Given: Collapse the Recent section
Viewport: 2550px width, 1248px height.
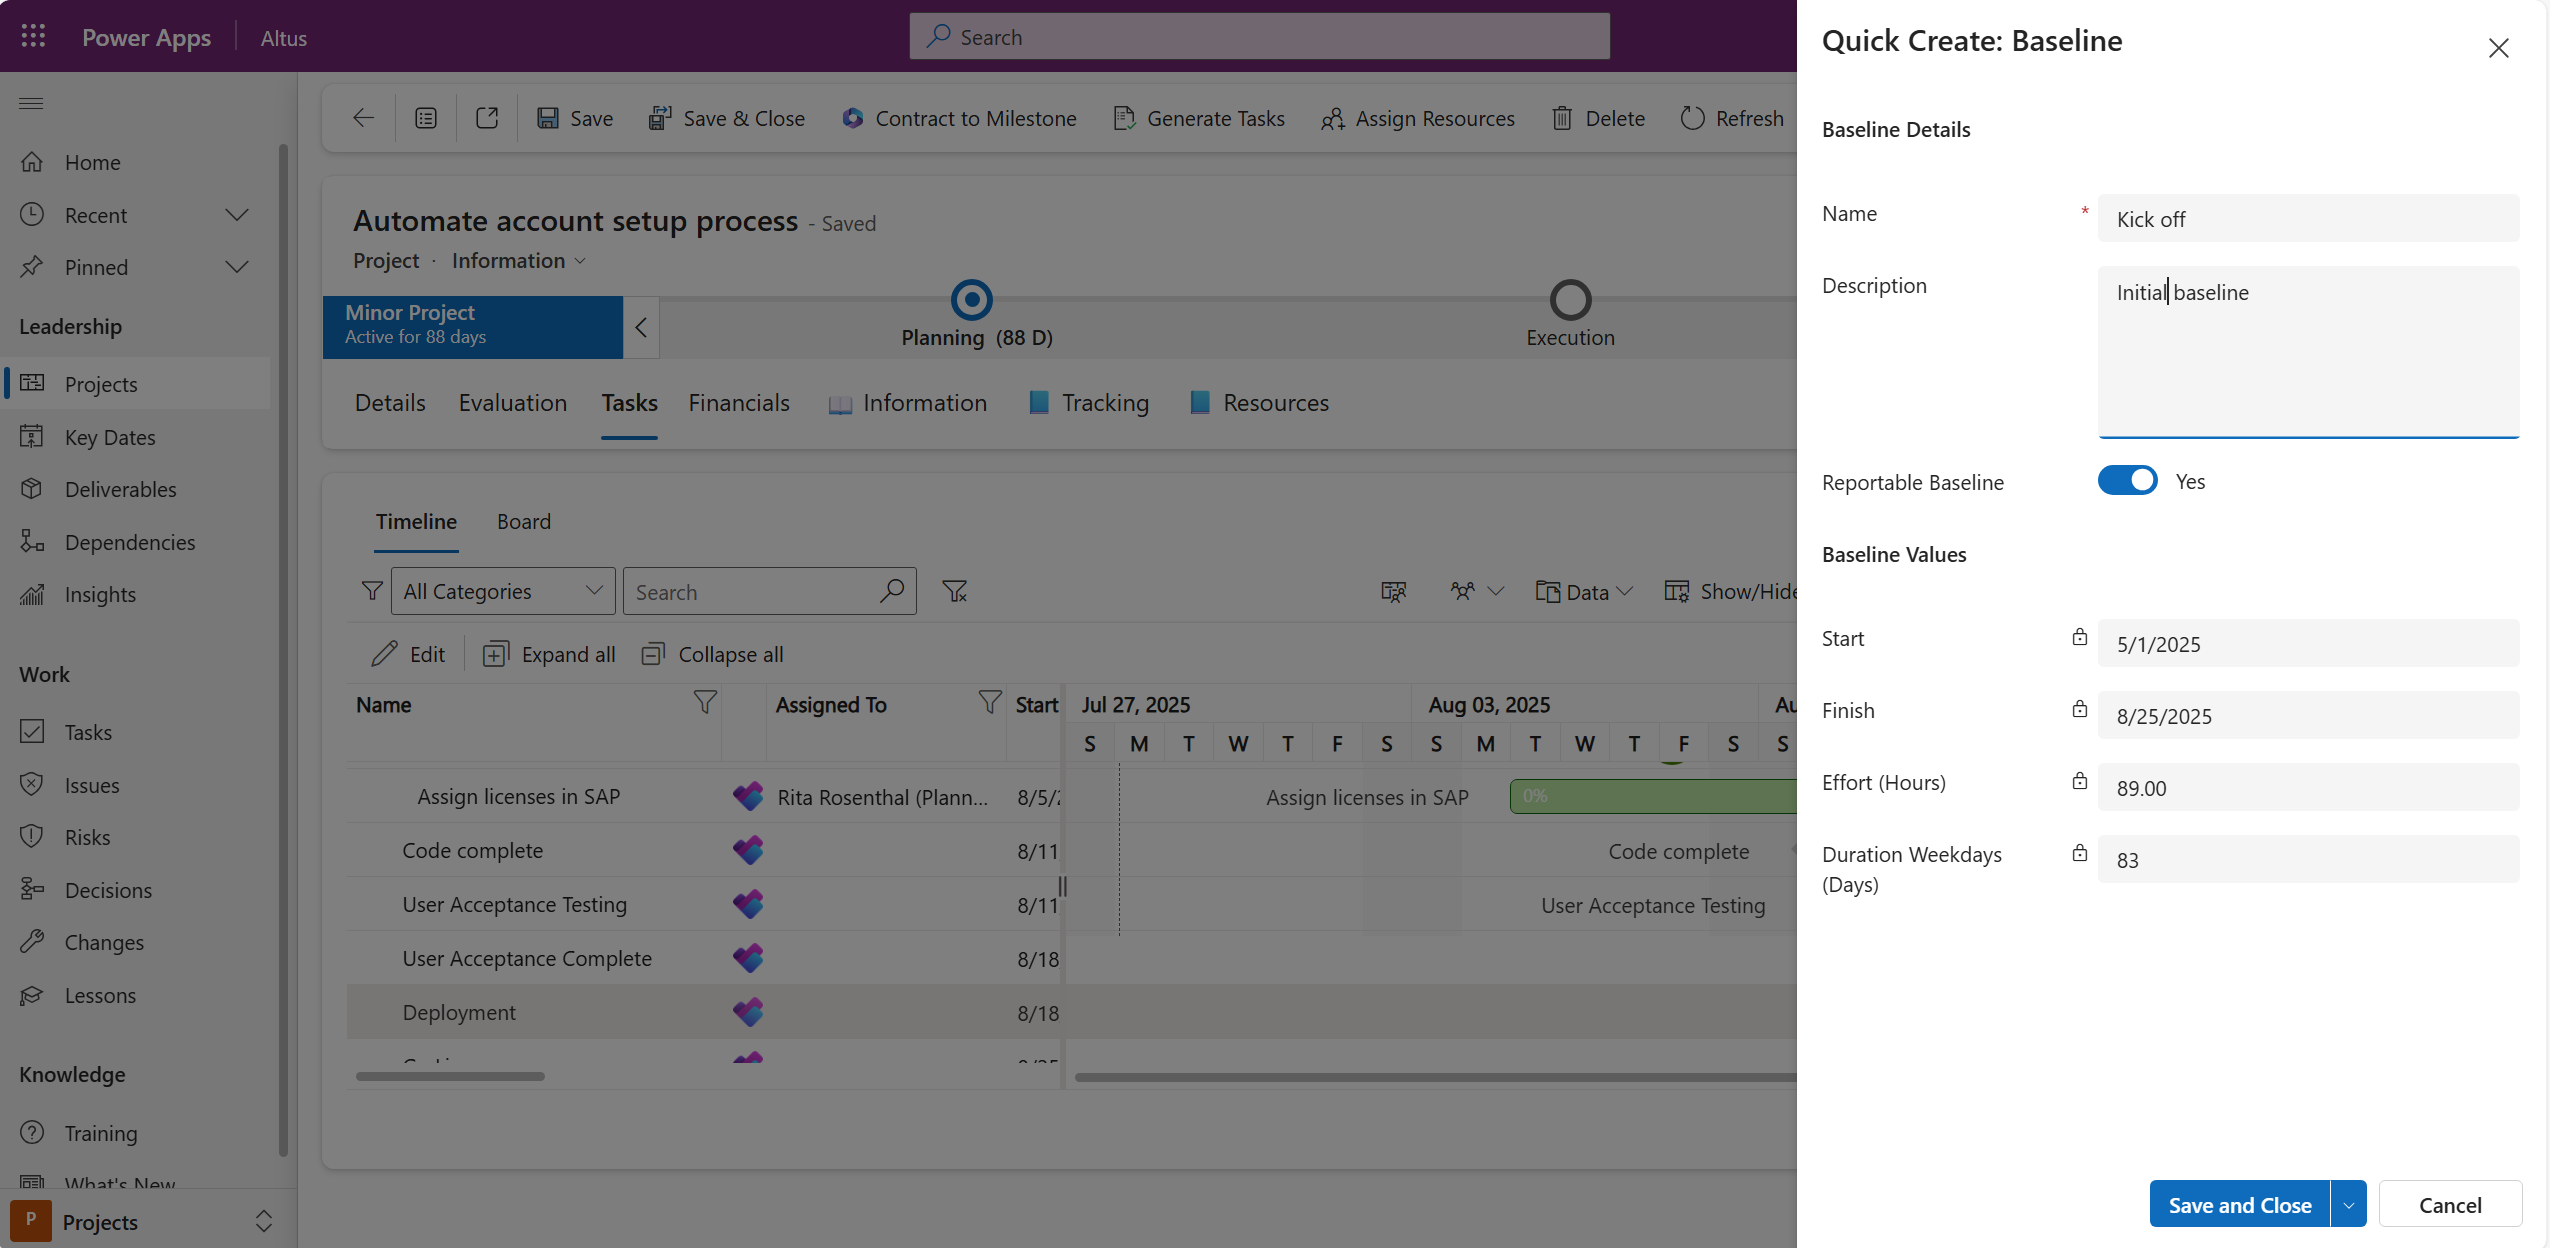Looking at the screenshot, I should pyautogui.click(x=236, y=214).
